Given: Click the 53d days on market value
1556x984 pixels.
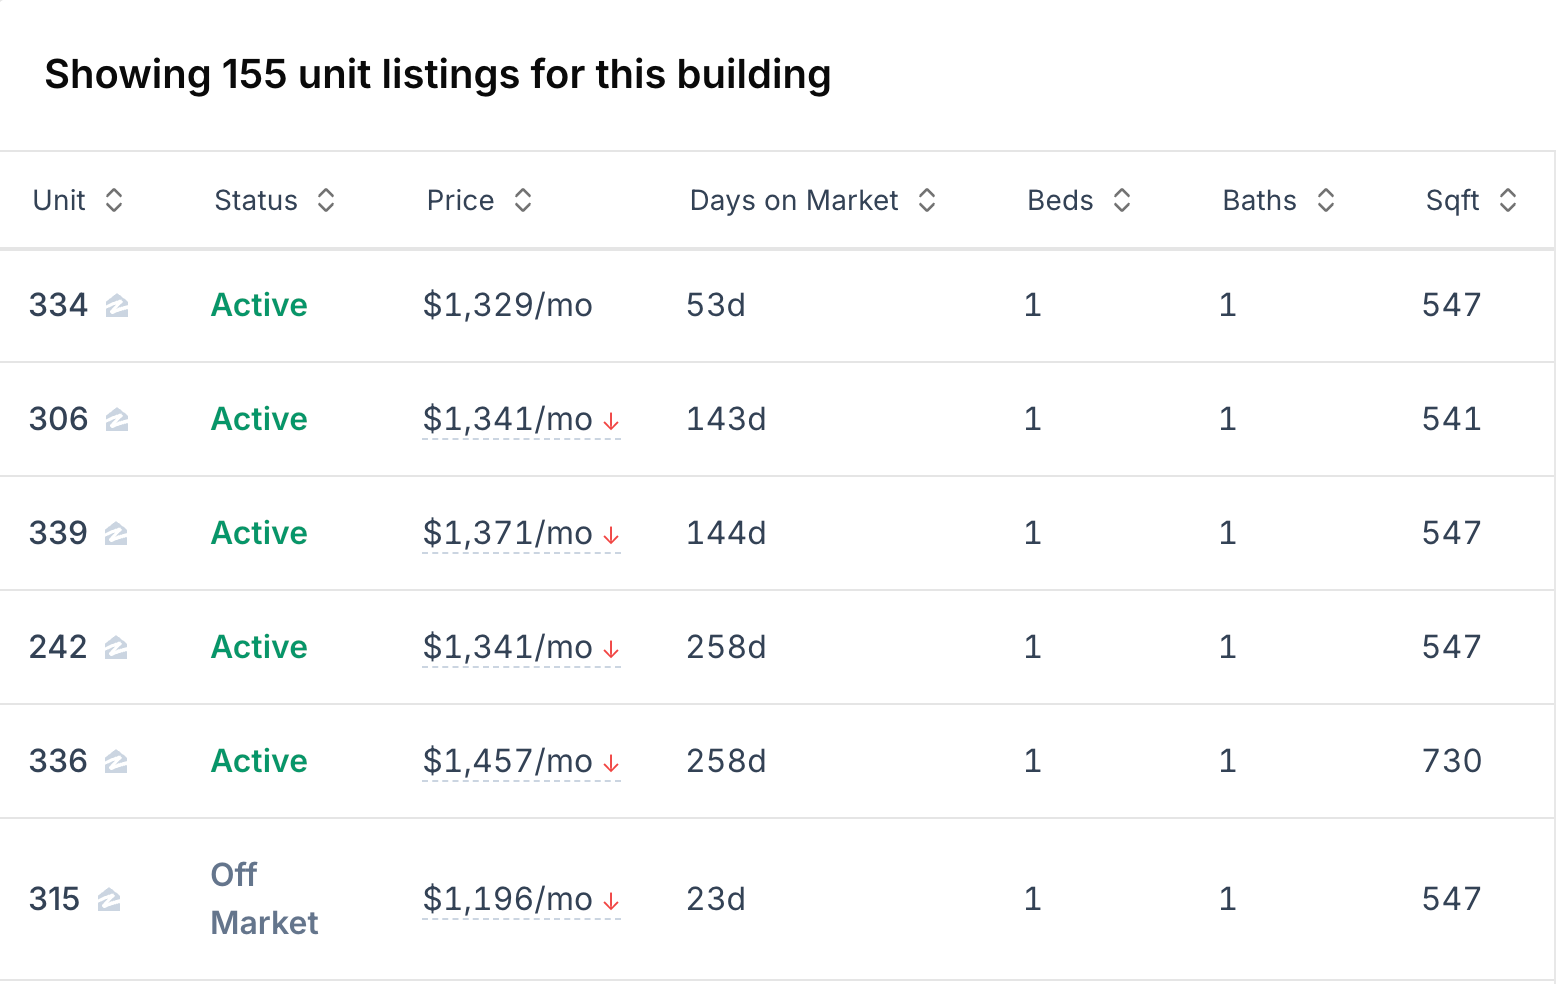Looking at the screenshot, I should click(x=716, y=305).
